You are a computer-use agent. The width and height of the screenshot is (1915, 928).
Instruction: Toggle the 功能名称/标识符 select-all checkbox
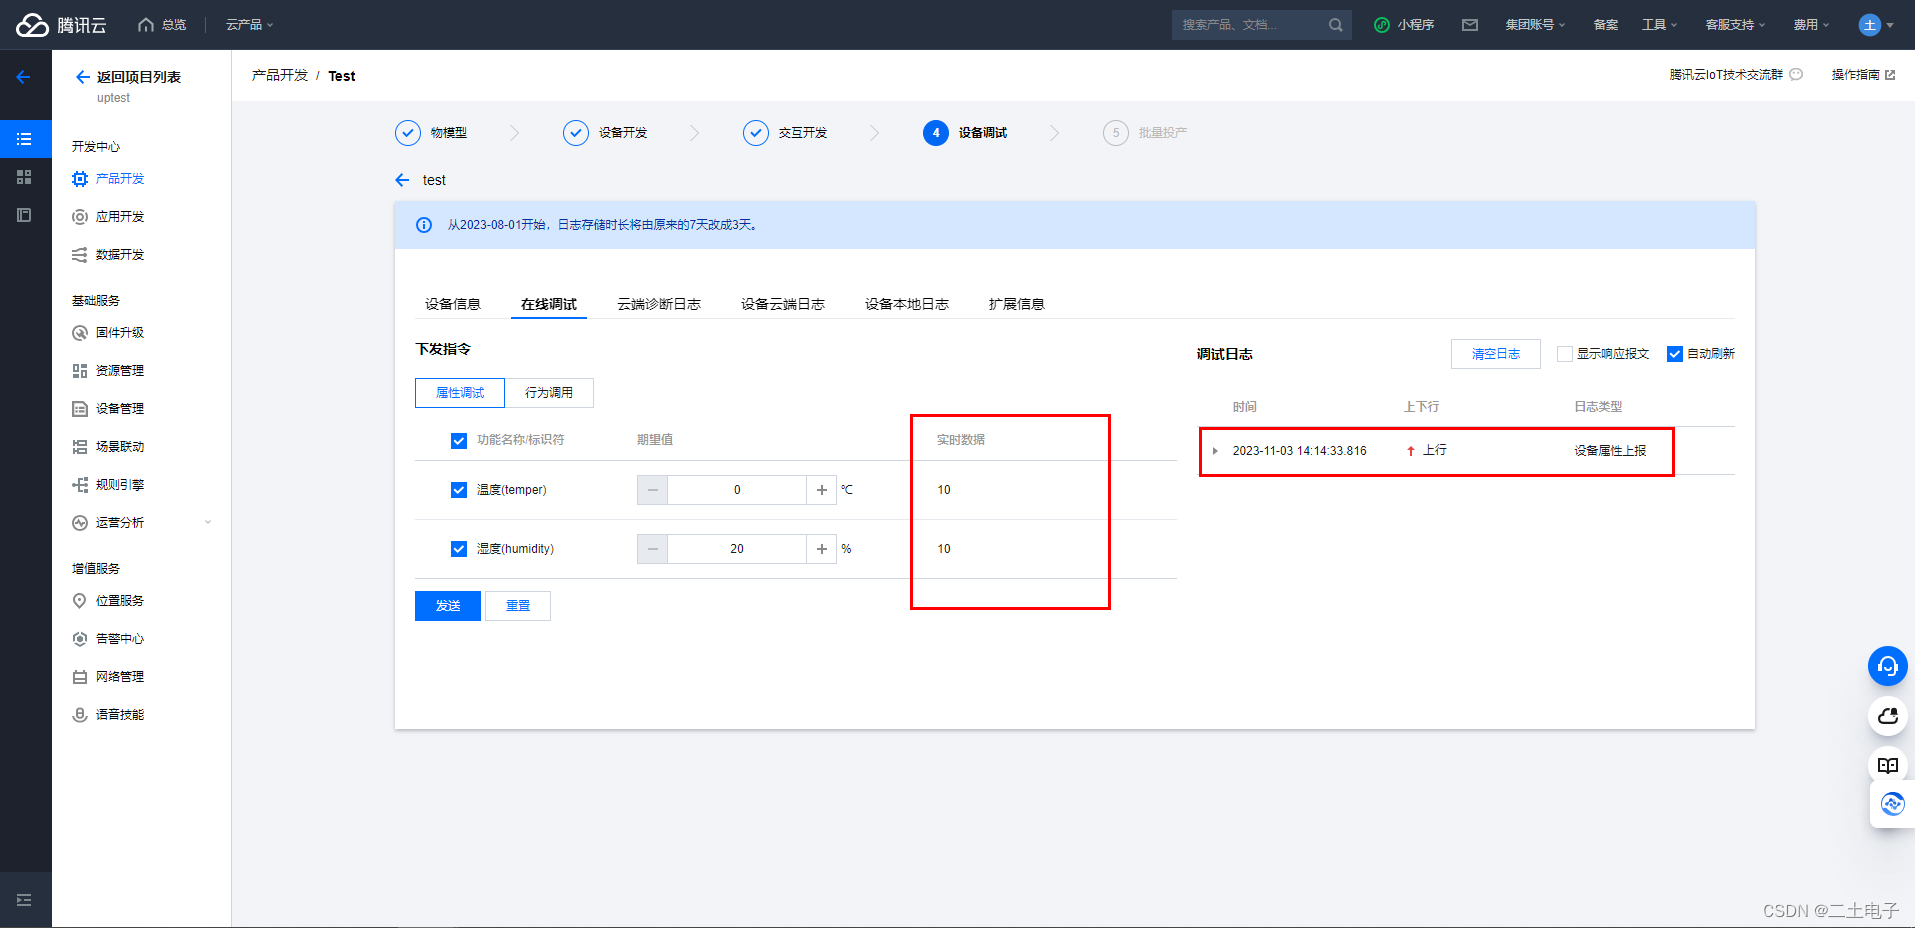[x=459, y=441]
